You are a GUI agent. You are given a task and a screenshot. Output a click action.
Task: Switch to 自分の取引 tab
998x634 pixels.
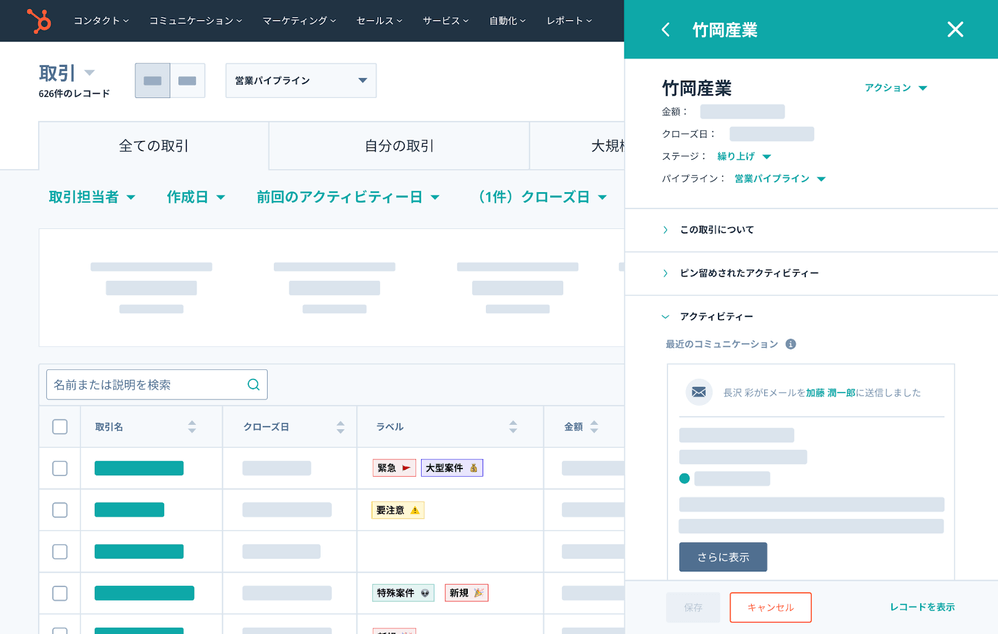pos(399,146)
